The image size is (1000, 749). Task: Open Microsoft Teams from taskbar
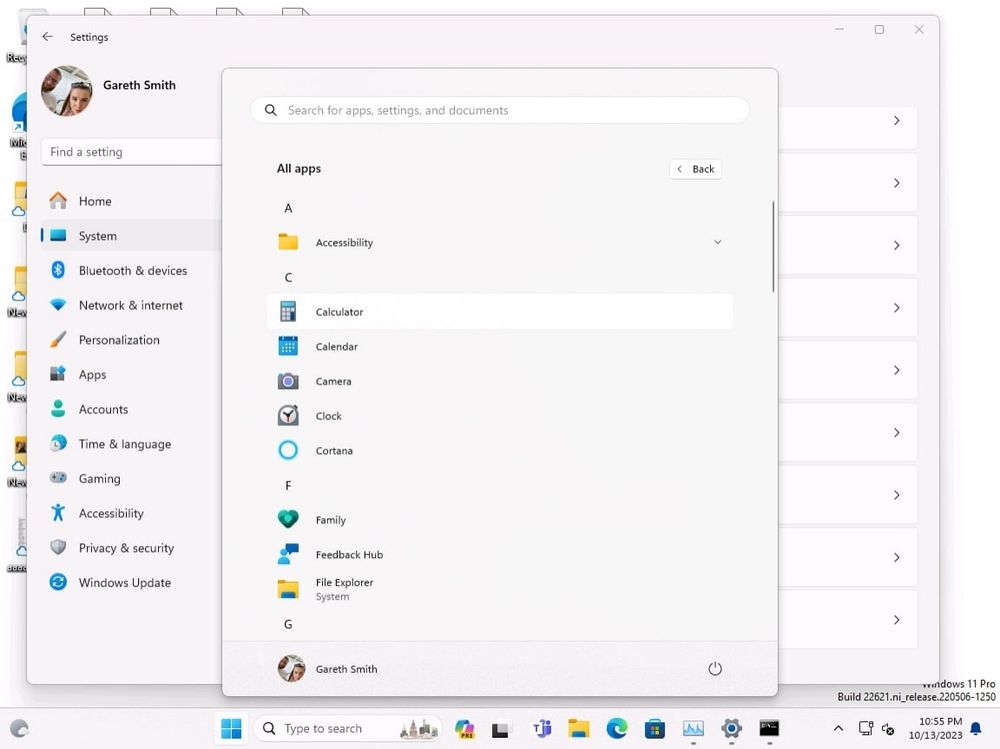(x=541, y=728)
